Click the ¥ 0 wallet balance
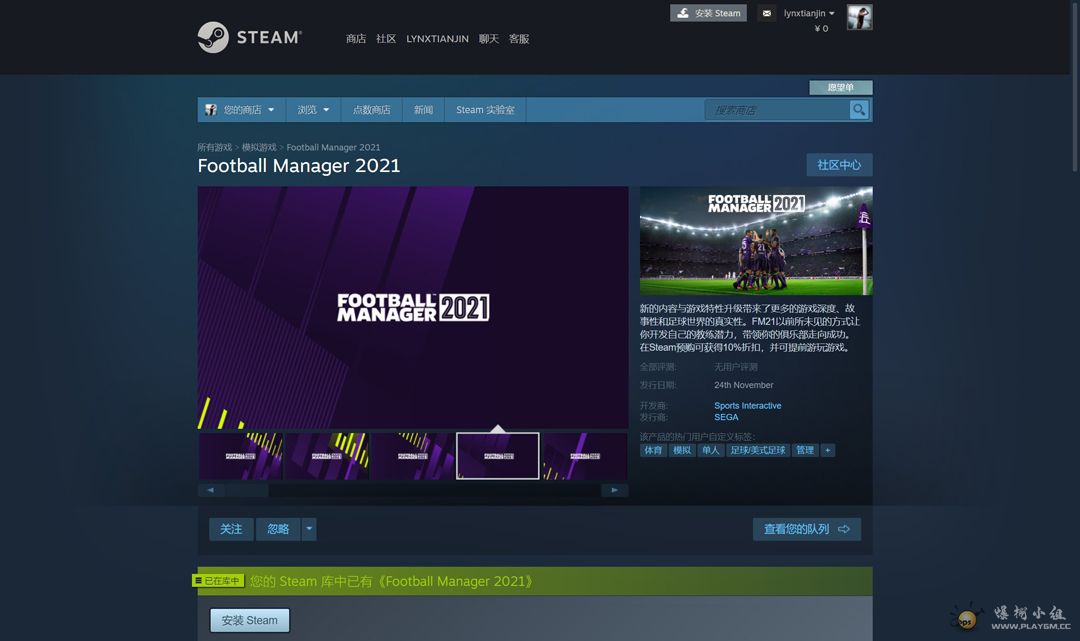The image size is (1080, 641). click(x=821, y=28)
